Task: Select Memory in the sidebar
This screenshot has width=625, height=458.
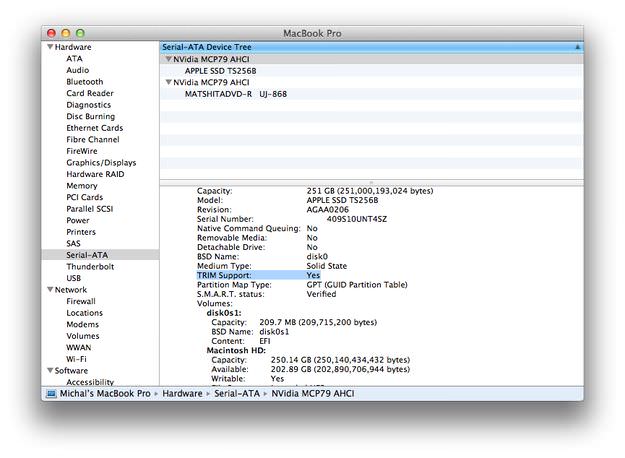Action: click(82, 186)
